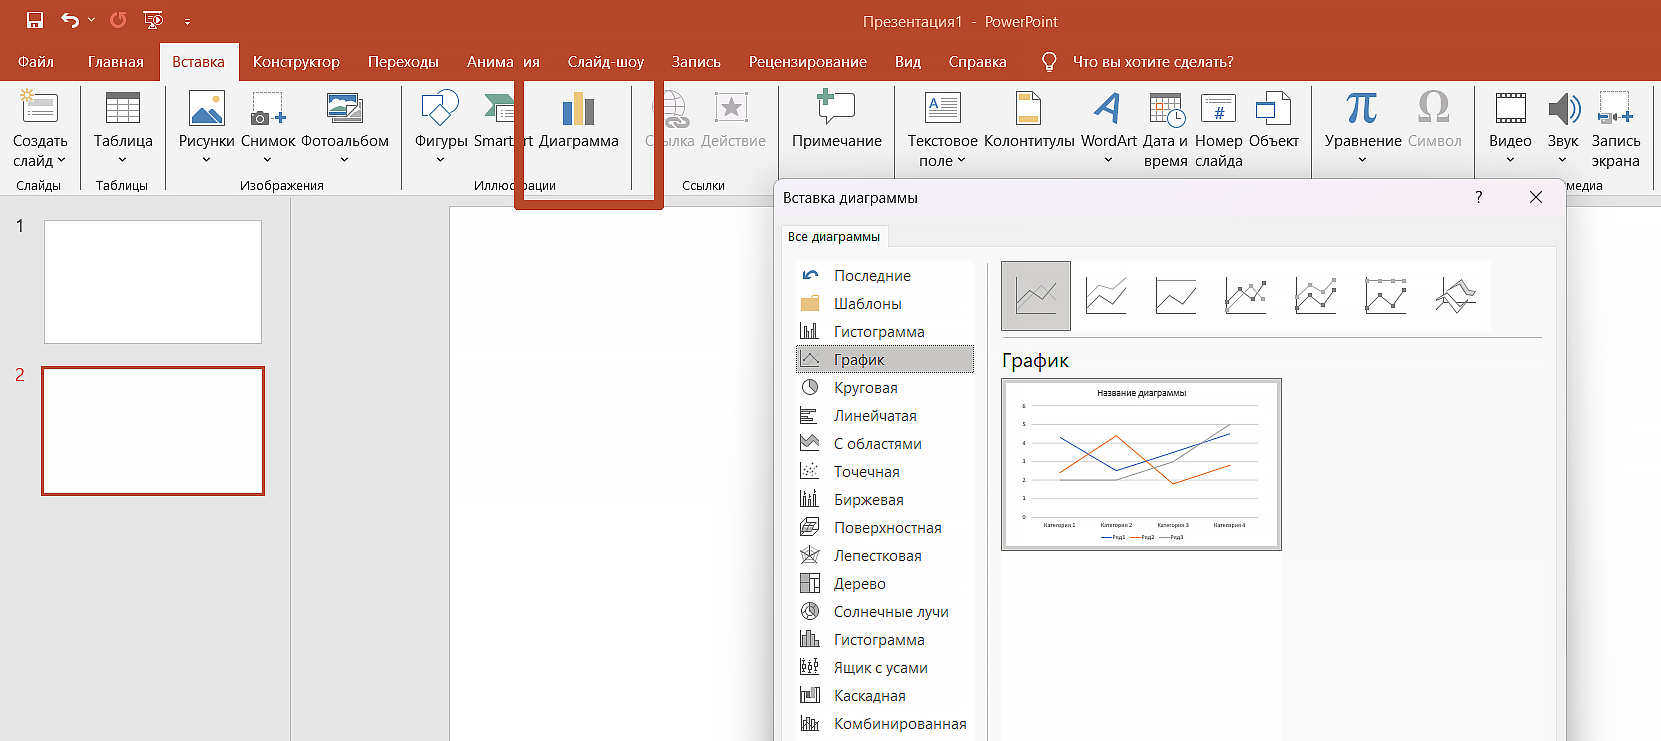
Task: Undo the last action
Action: (69, 20)
